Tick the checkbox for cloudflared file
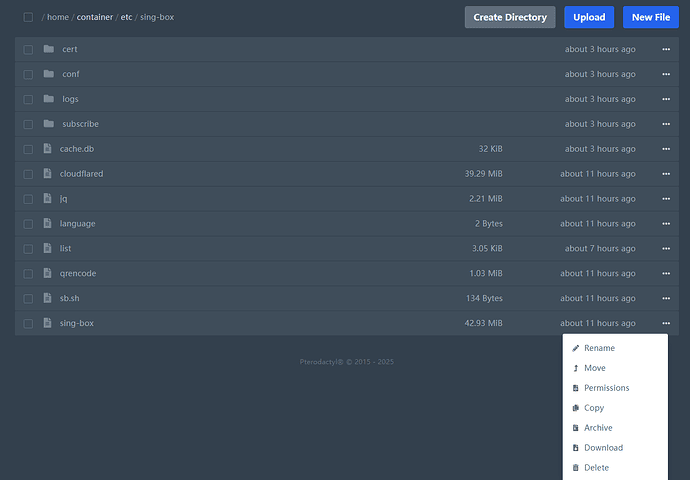 click(28, 174)
